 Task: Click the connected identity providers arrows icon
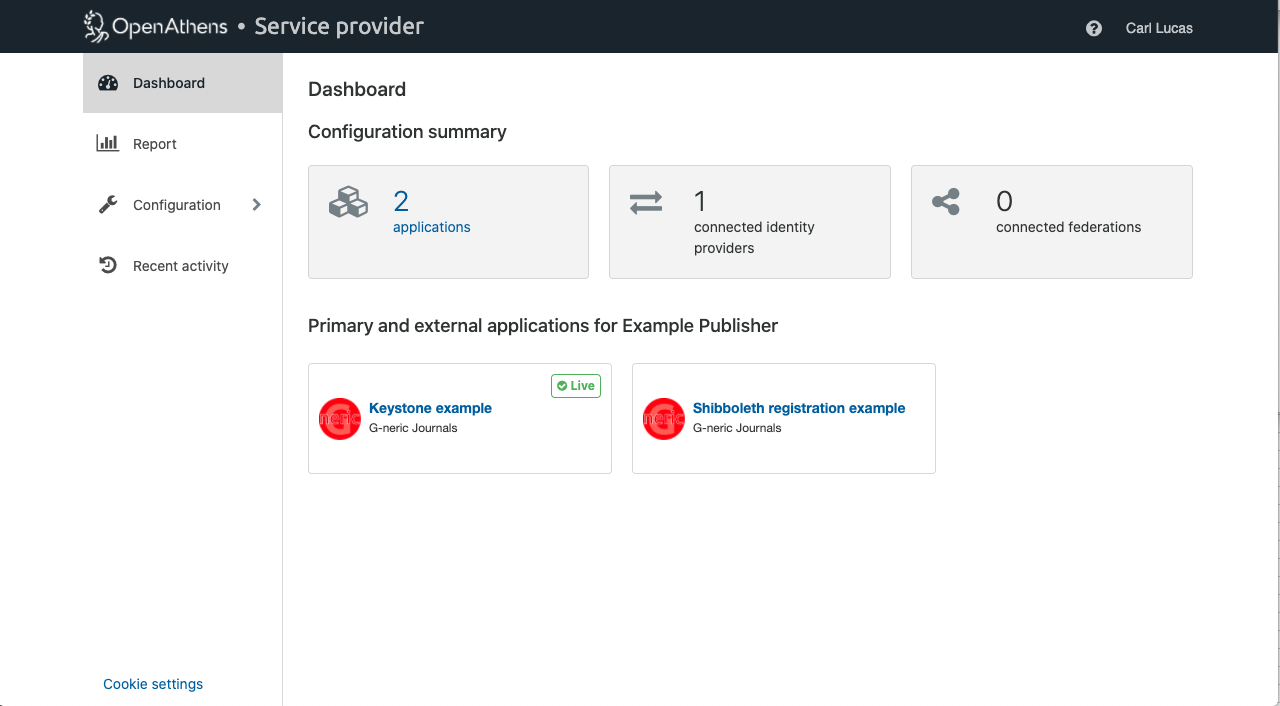646,202
